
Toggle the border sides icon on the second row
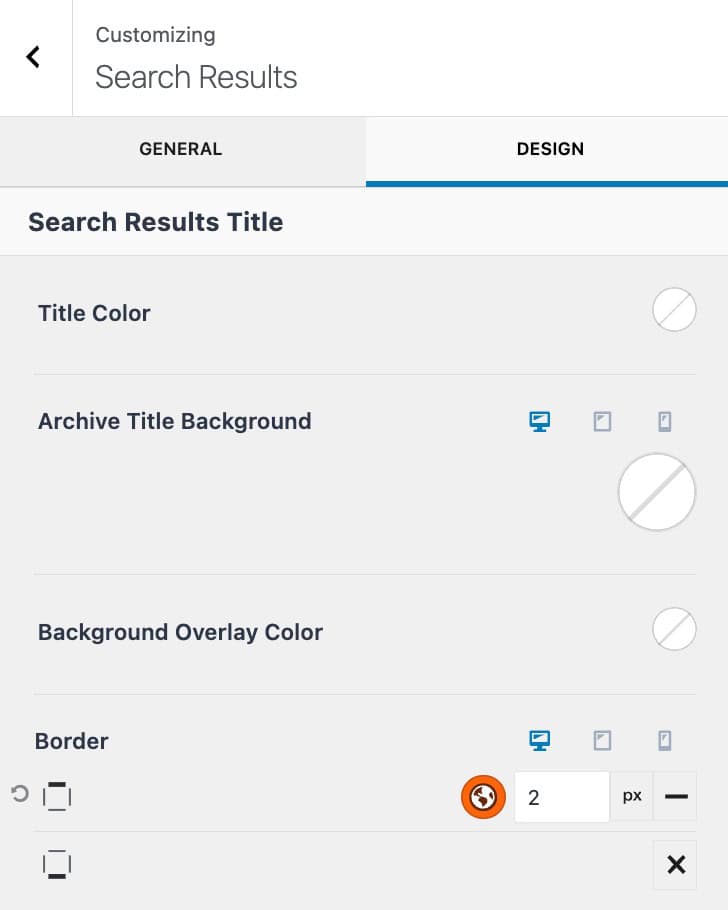pyautogui.click(x=57, y=864)
